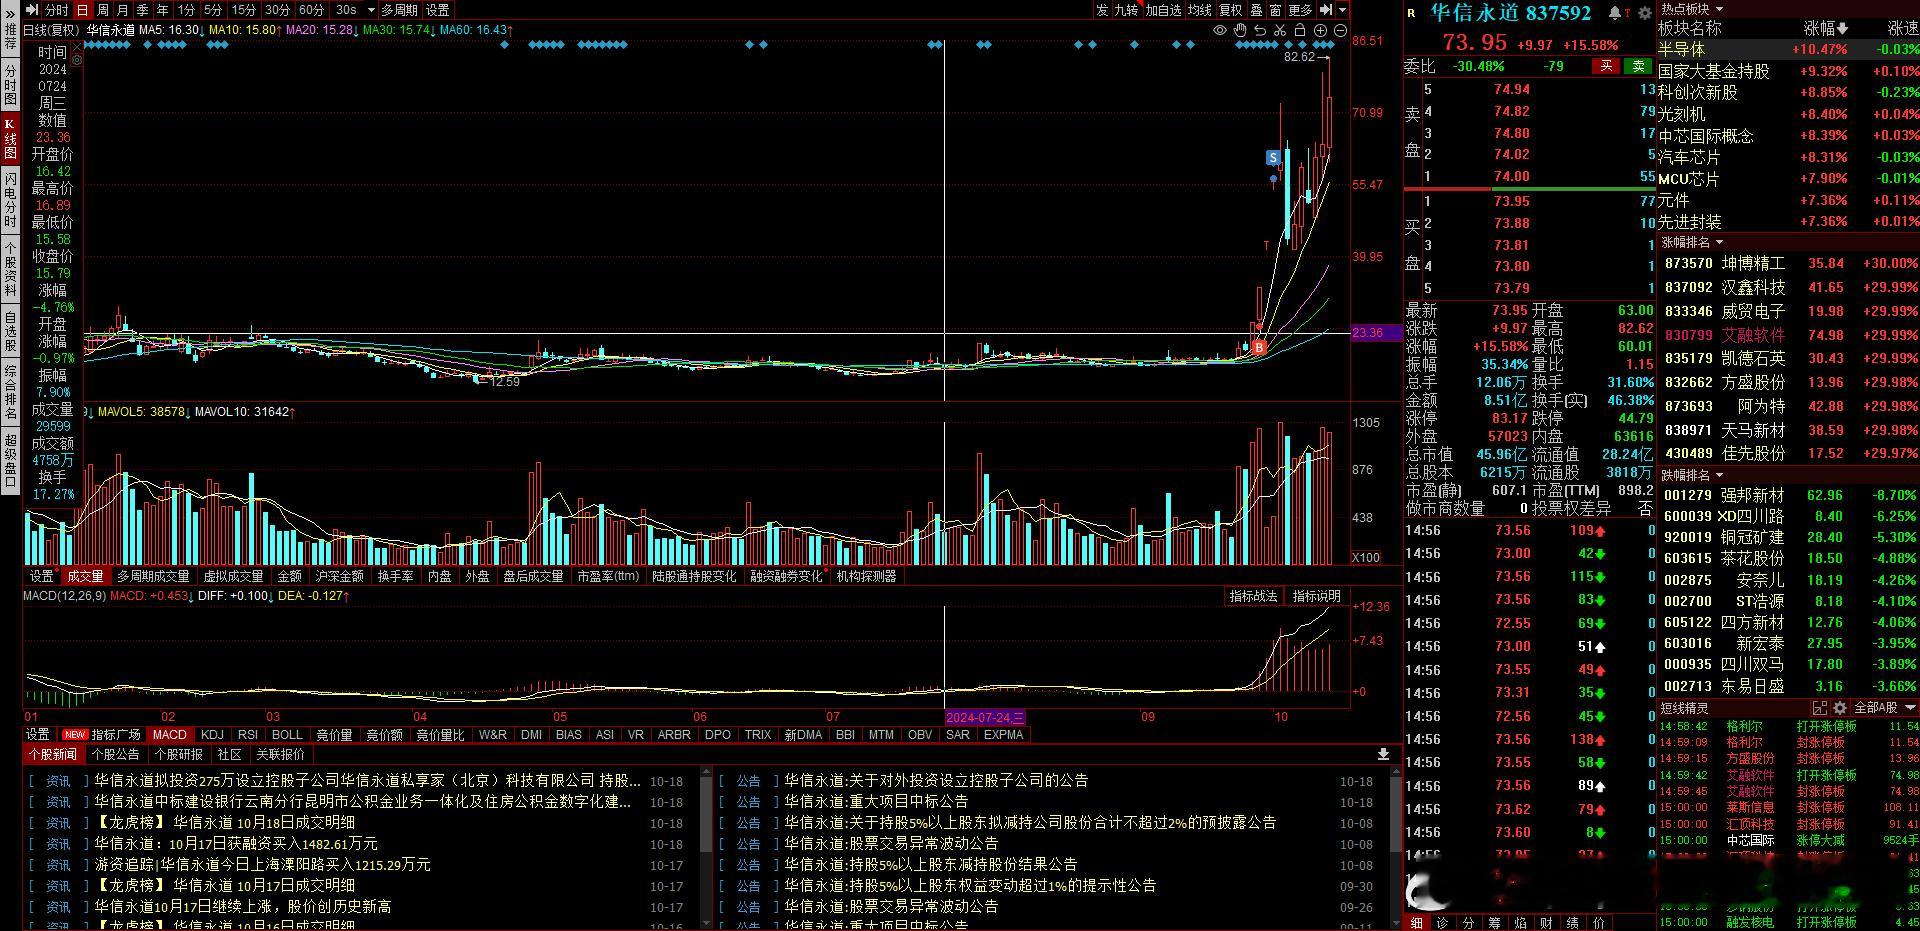
Task: Select the hand pan tool above the chart
Action: coord(1240,30)
